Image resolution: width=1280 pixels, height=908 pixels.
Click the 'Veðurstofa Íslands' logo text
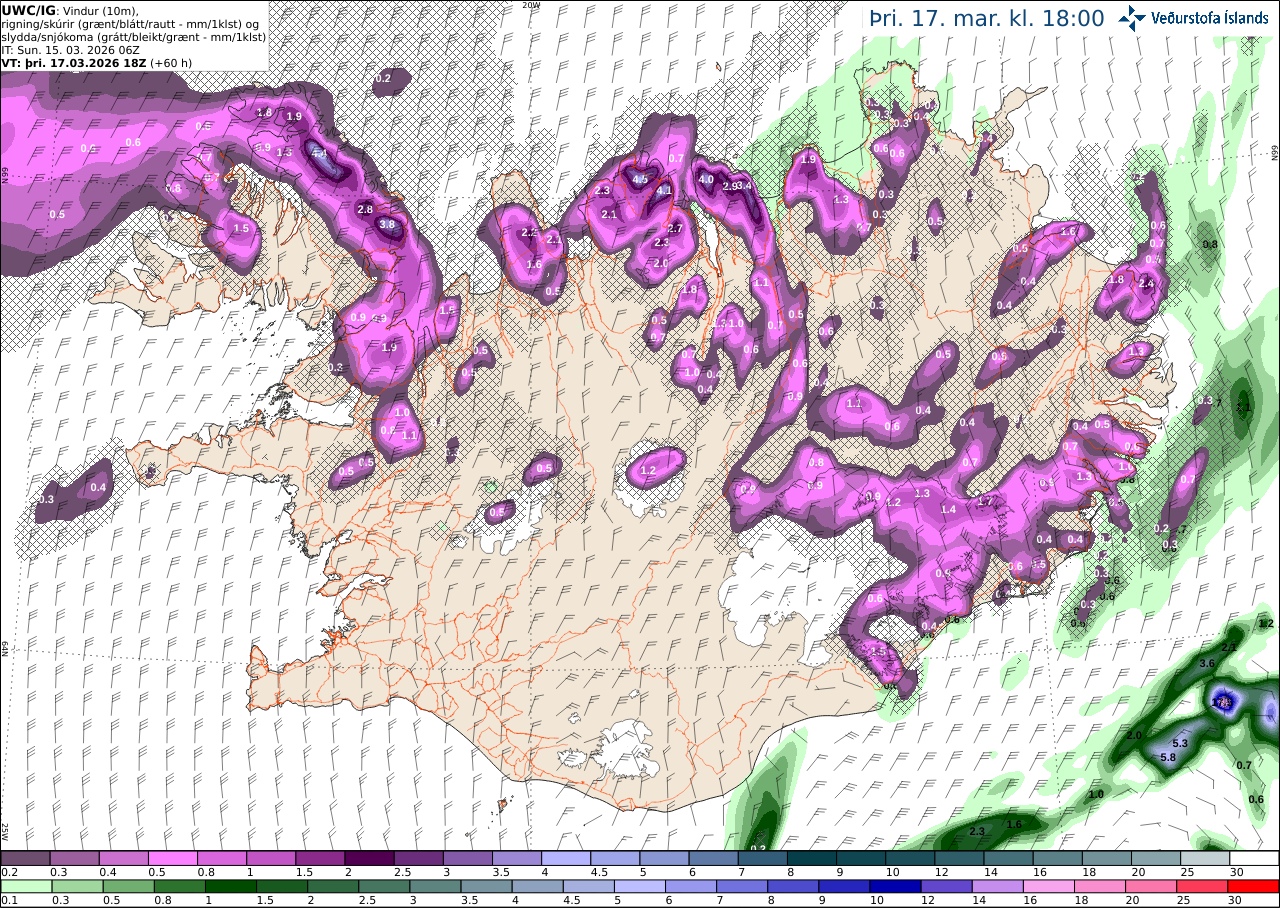tap(1211, 18)
